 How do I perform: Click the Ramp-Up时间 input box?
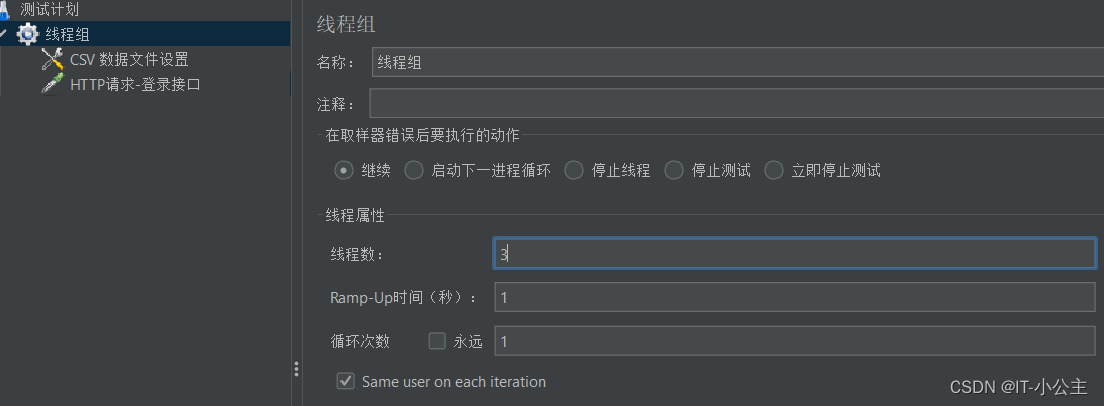[795, 298]
